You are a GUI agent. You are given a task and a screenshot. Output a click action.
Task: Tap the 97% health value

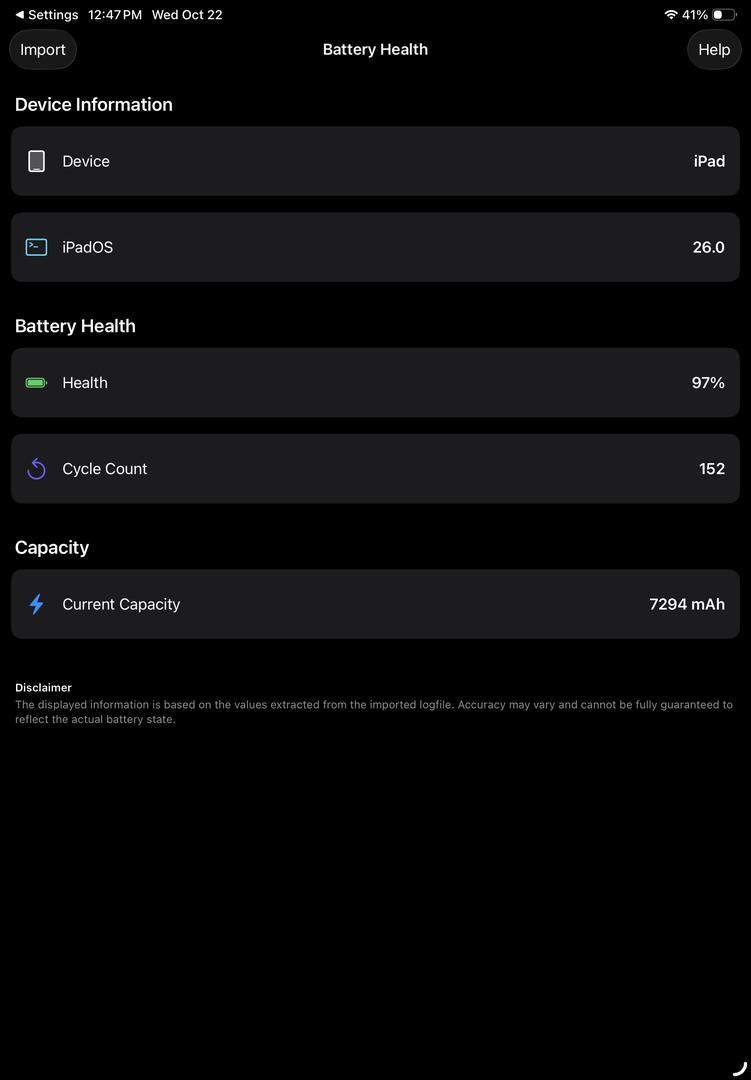[x=708, y=383]
